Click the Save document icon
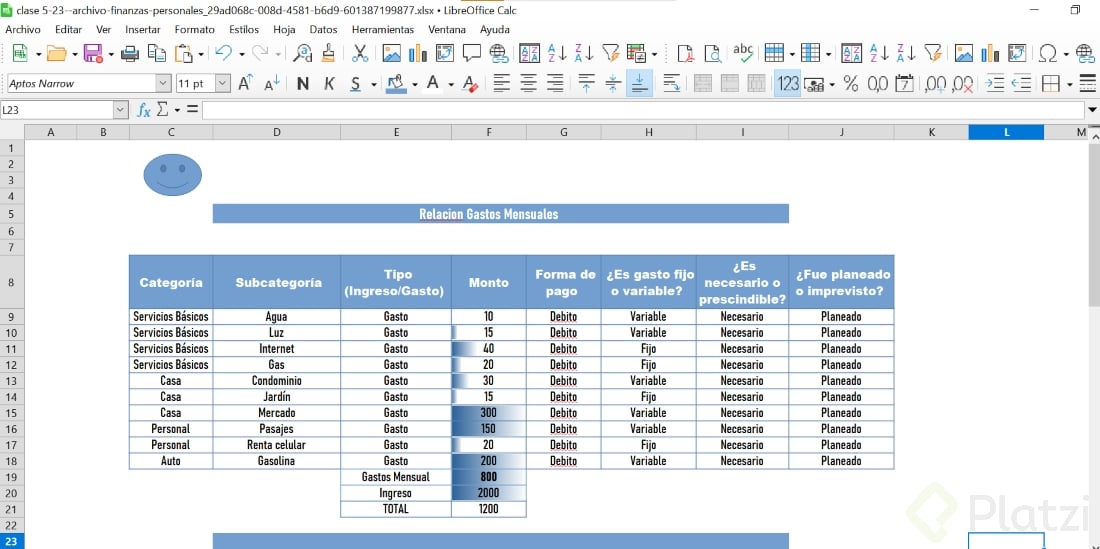The image size is (1100, 549). click(x=92, y=54)
